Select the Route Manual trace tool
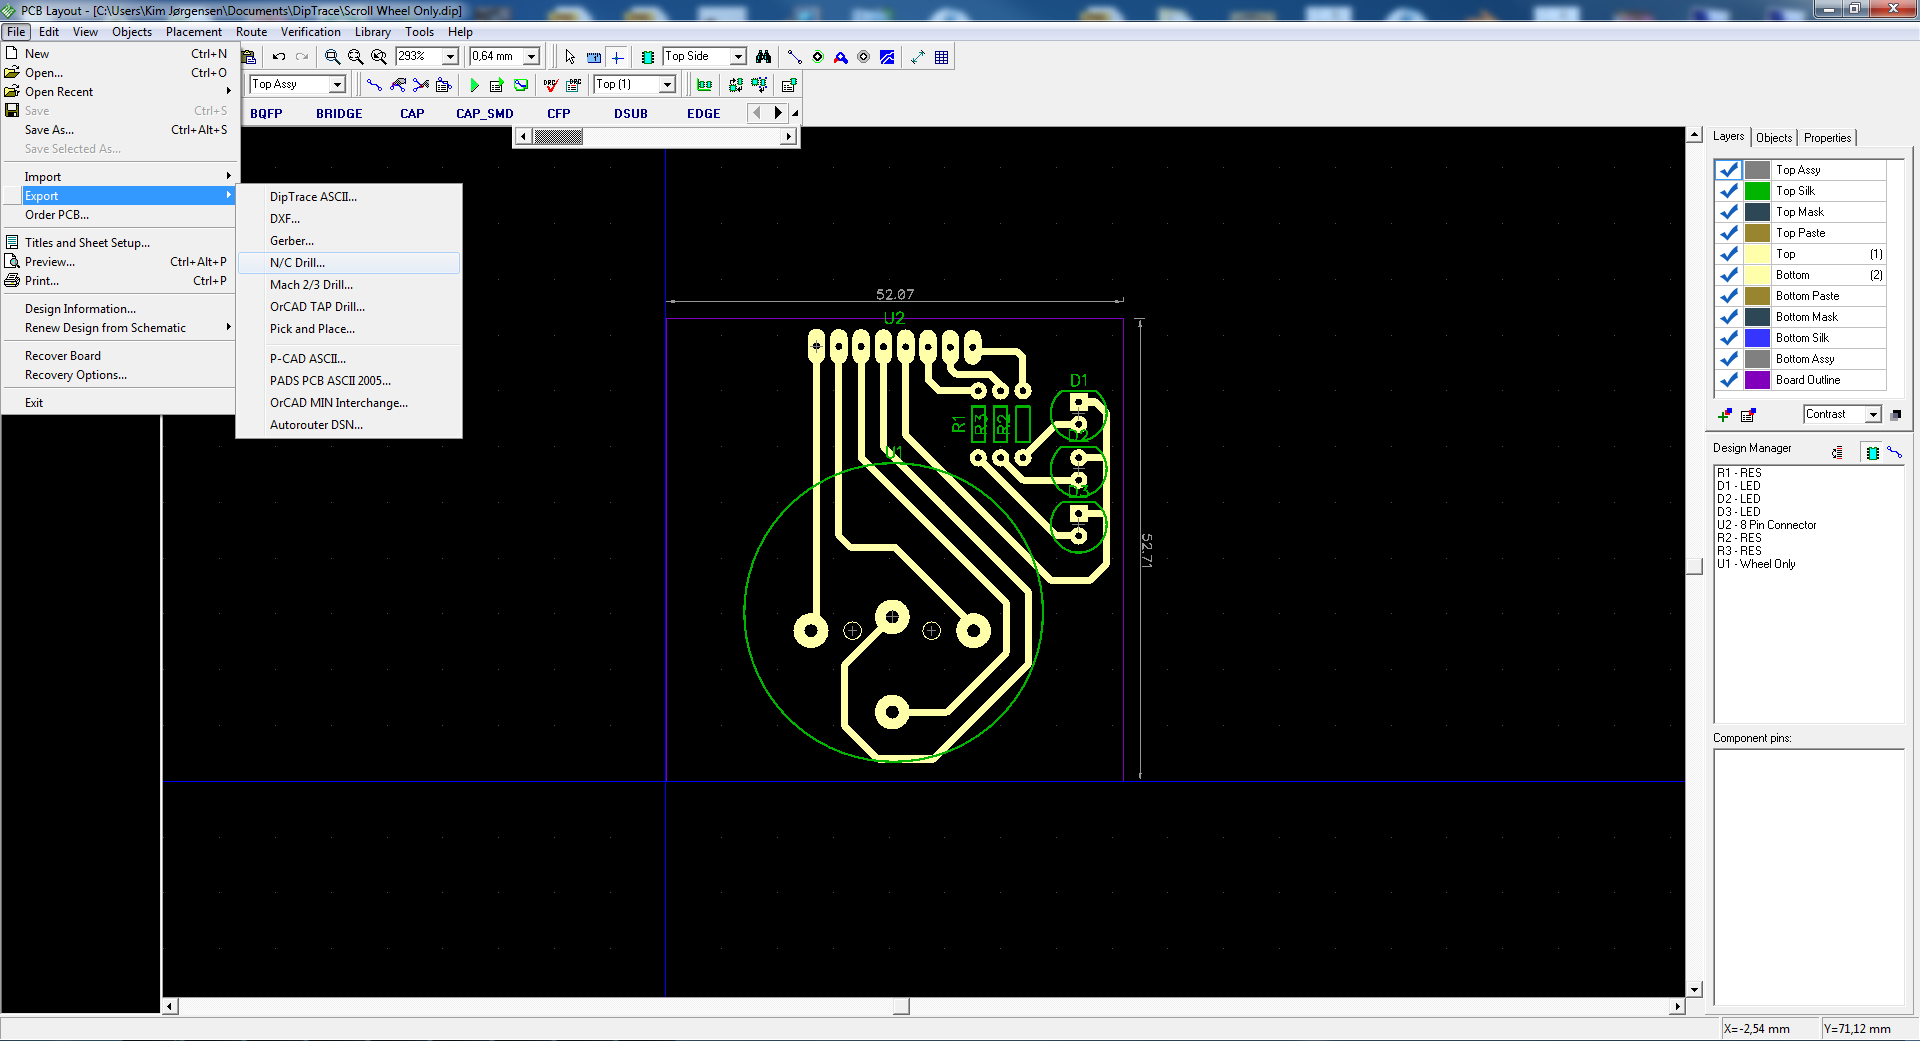Viewport: 1920px width, 1041px height. [374, 85]
